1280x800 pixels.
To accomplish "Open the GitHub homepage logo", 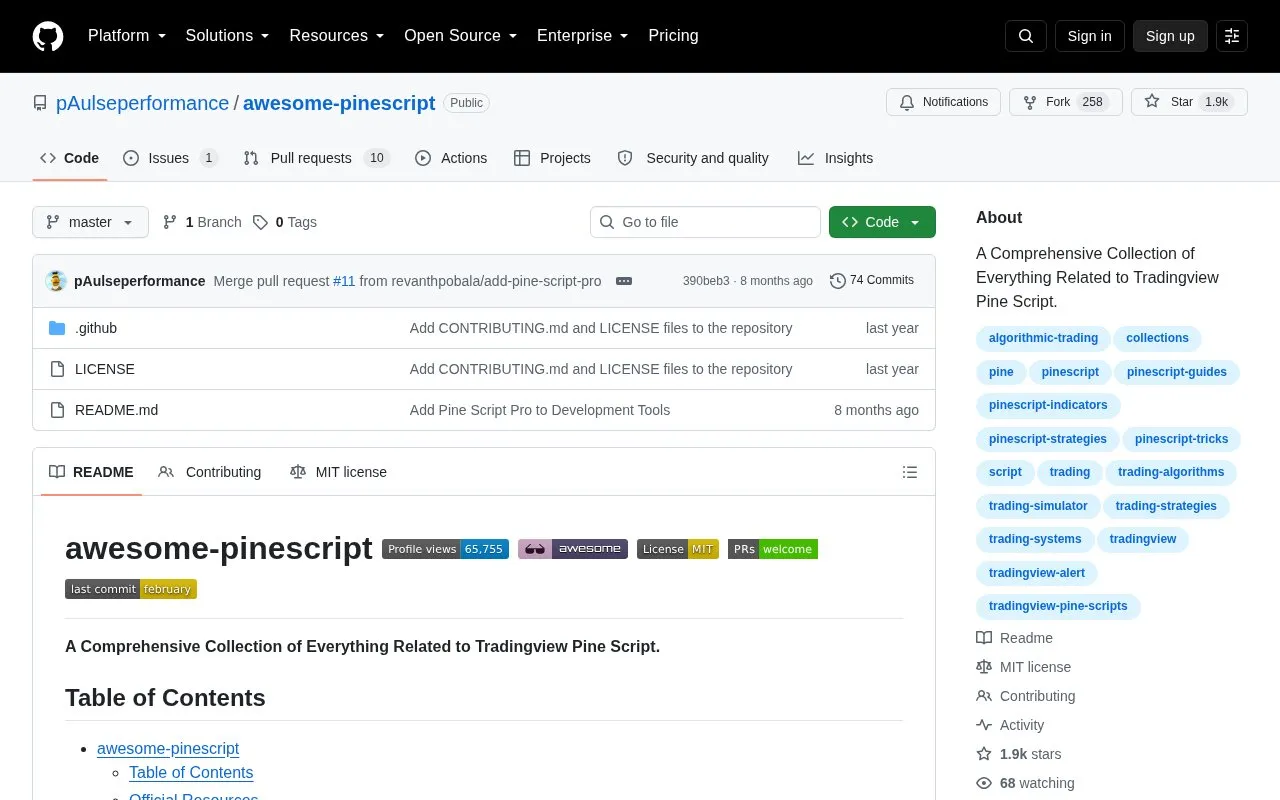I will click(x=48, y=36).
